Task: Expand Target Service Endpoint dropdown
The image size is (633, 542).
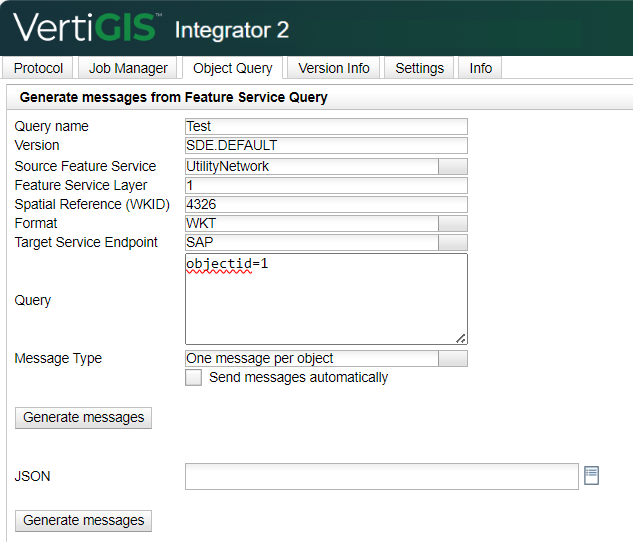Action: pos(453,242)
